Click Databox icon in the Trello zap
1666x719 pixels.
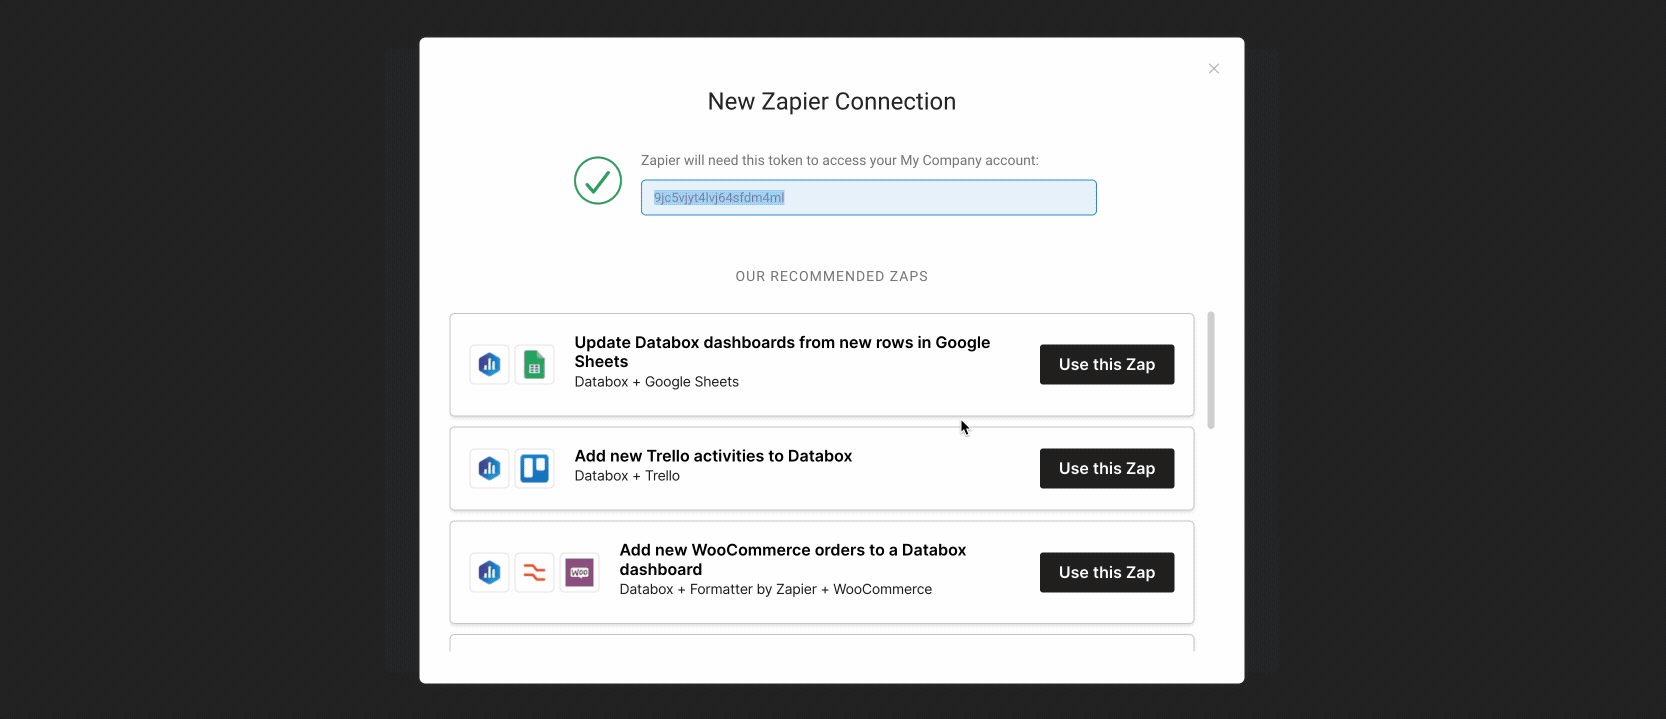point(489,468)
